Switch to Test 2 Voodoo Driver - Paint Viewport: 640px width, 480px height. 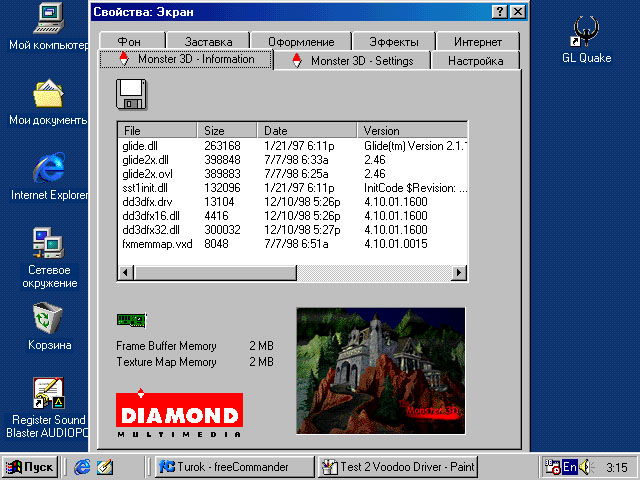tap(398, 467)
